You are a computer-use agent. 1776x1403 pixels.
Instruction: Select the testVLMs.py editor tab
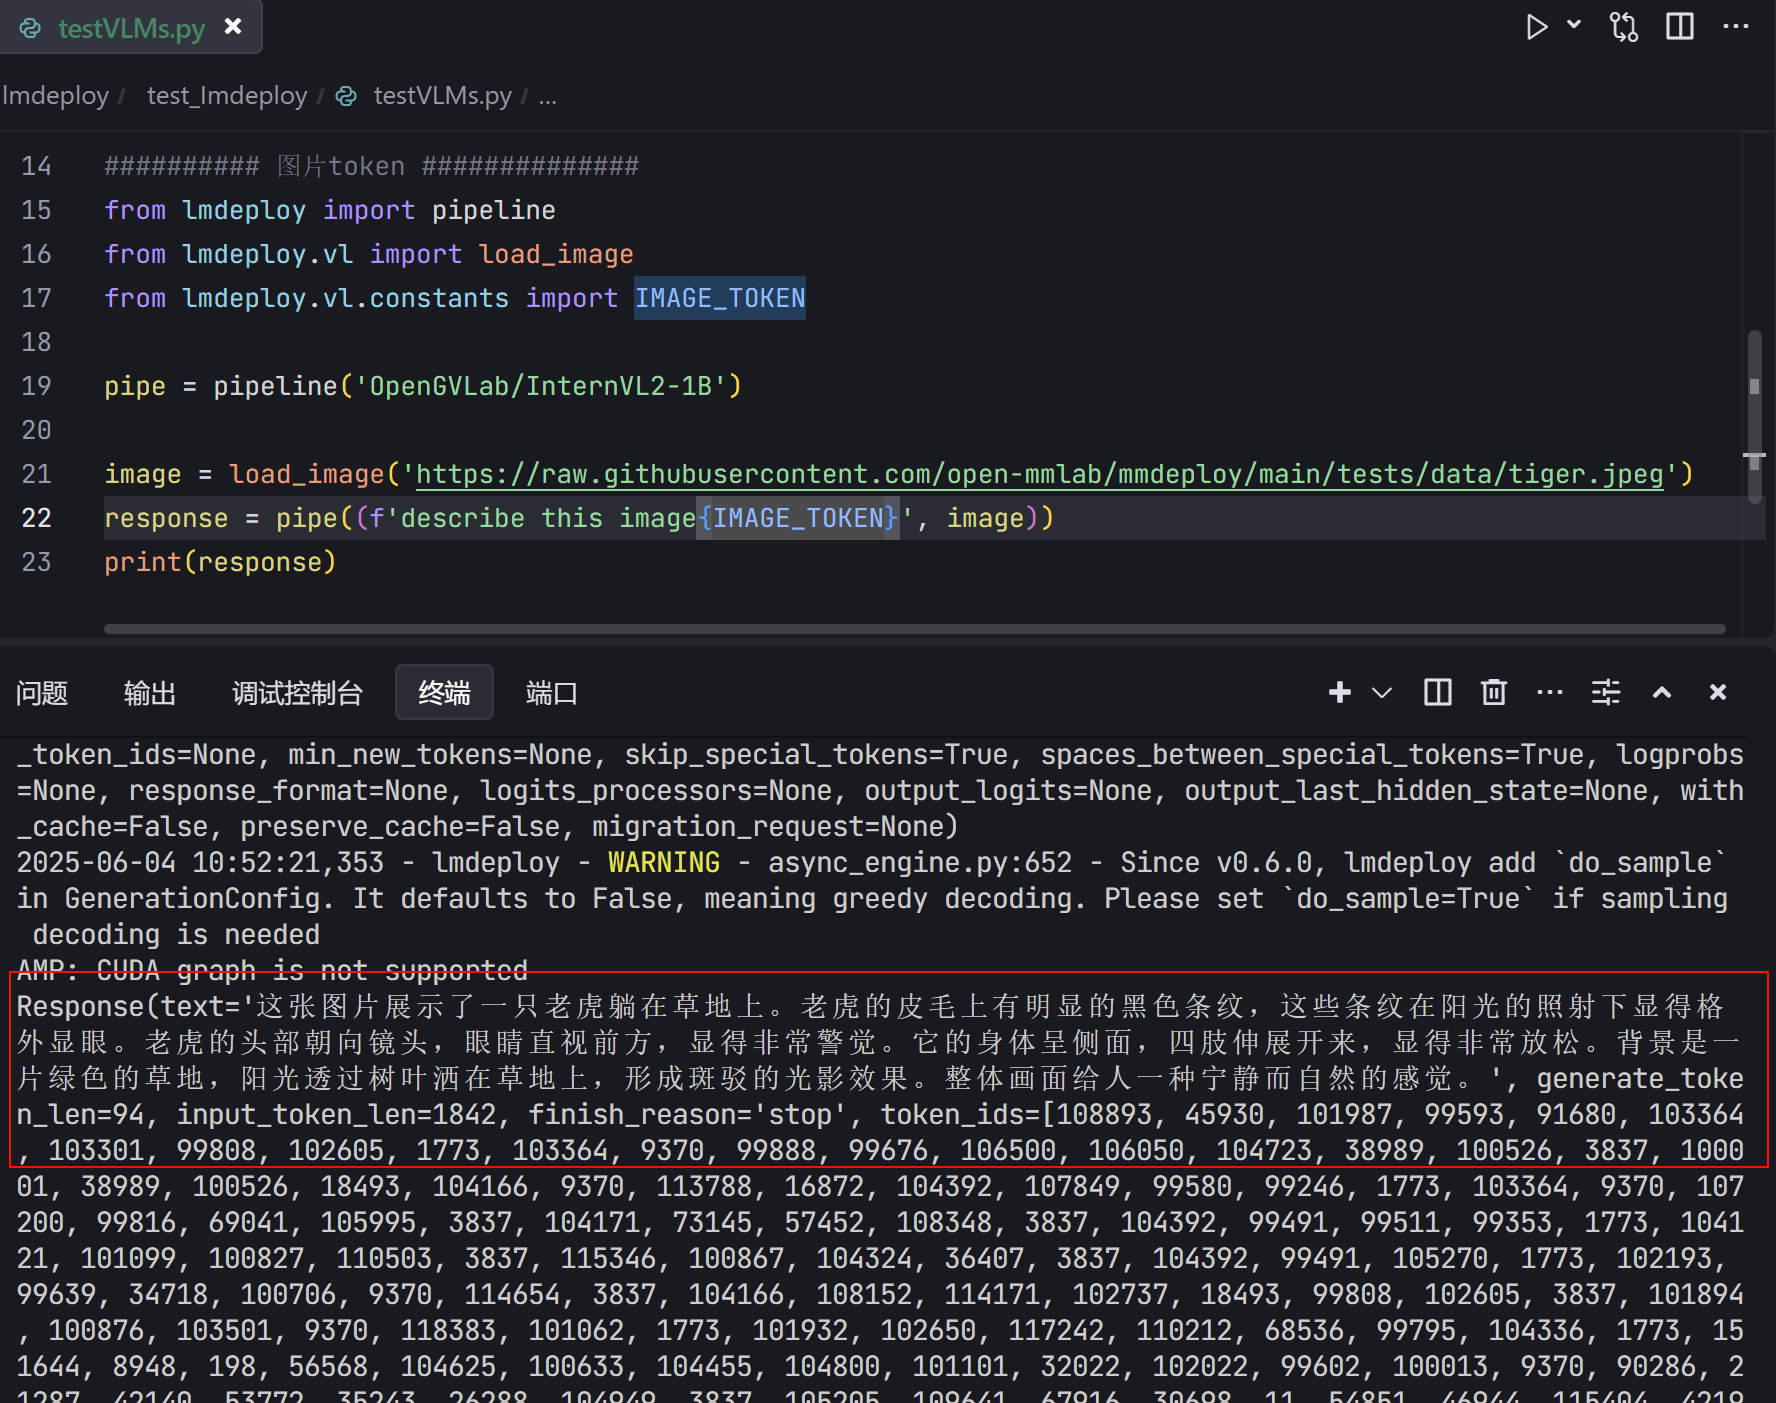pyautogui.click(x=130, y=27)
